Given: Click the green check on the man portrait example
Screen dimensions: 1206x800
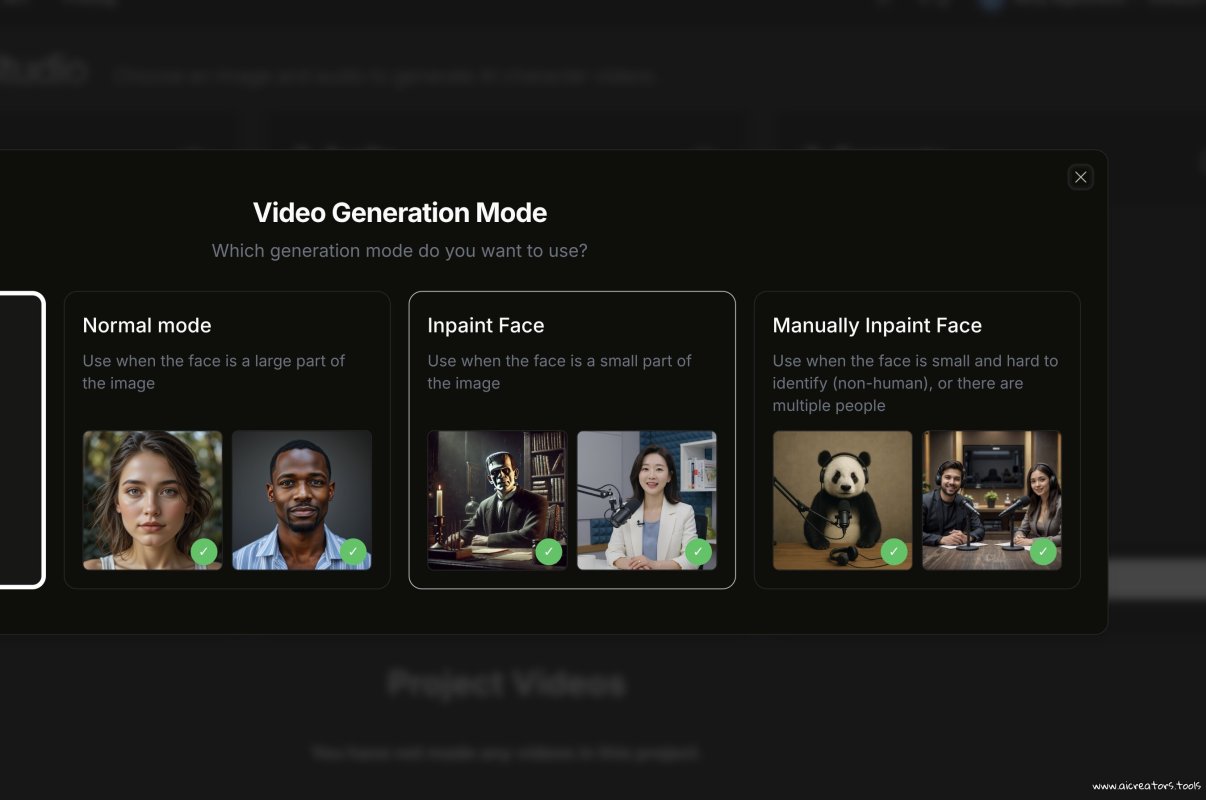Looking at the screenshot, I should 354,551.
